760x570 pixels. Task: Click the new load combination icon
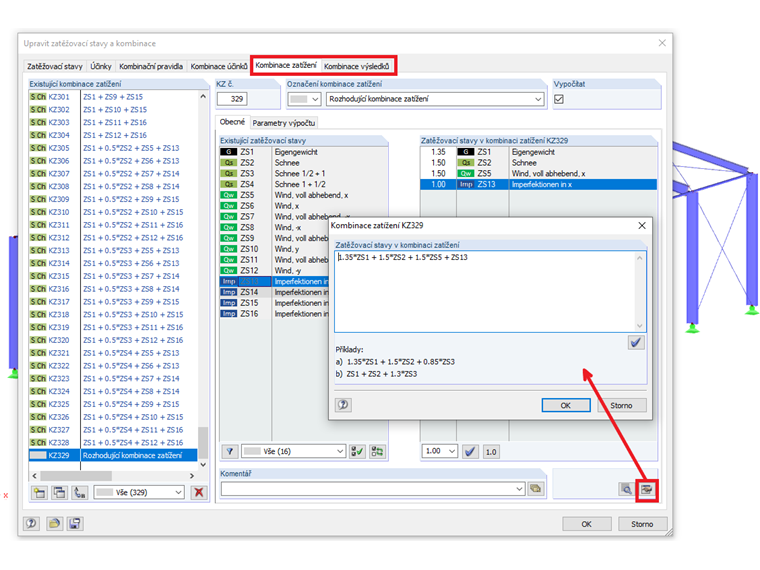coord(39,492)
